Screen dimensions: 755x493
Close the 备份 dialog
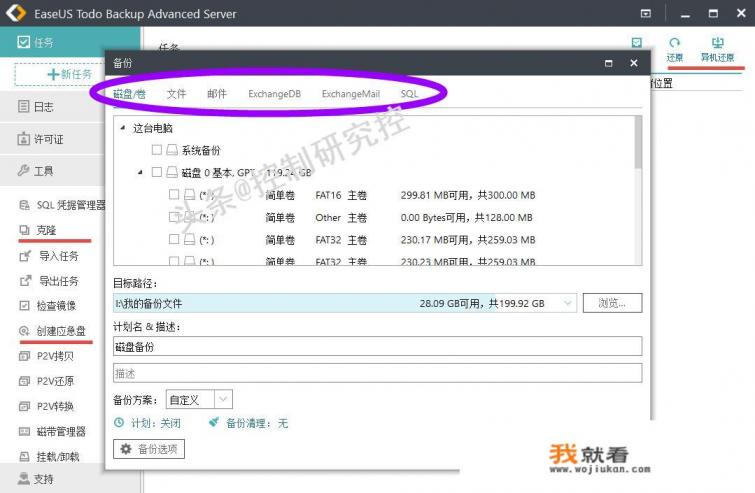[634, 63]
